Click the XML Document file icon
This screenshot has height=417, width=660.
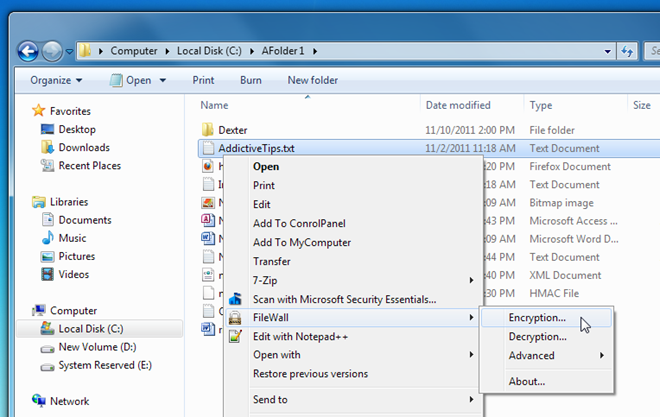[x=208, y=275]
